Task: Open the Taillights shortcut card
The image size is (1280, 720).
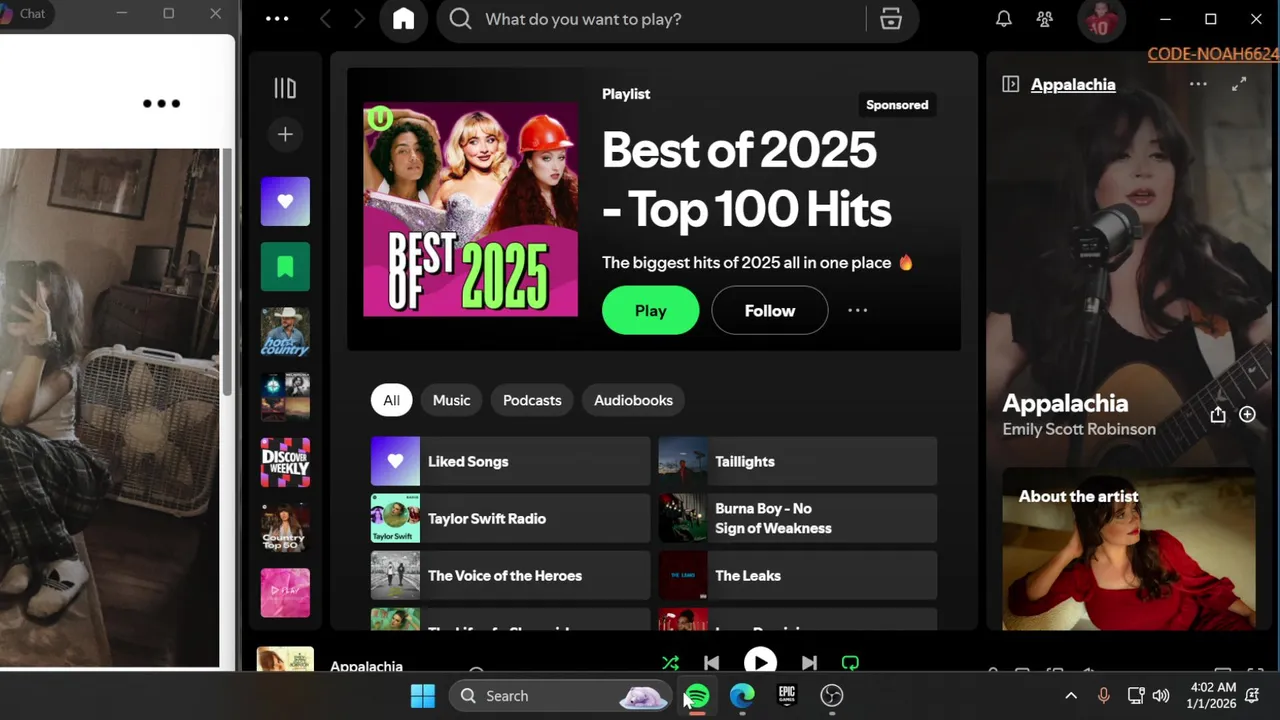Action: coord(798,461)
